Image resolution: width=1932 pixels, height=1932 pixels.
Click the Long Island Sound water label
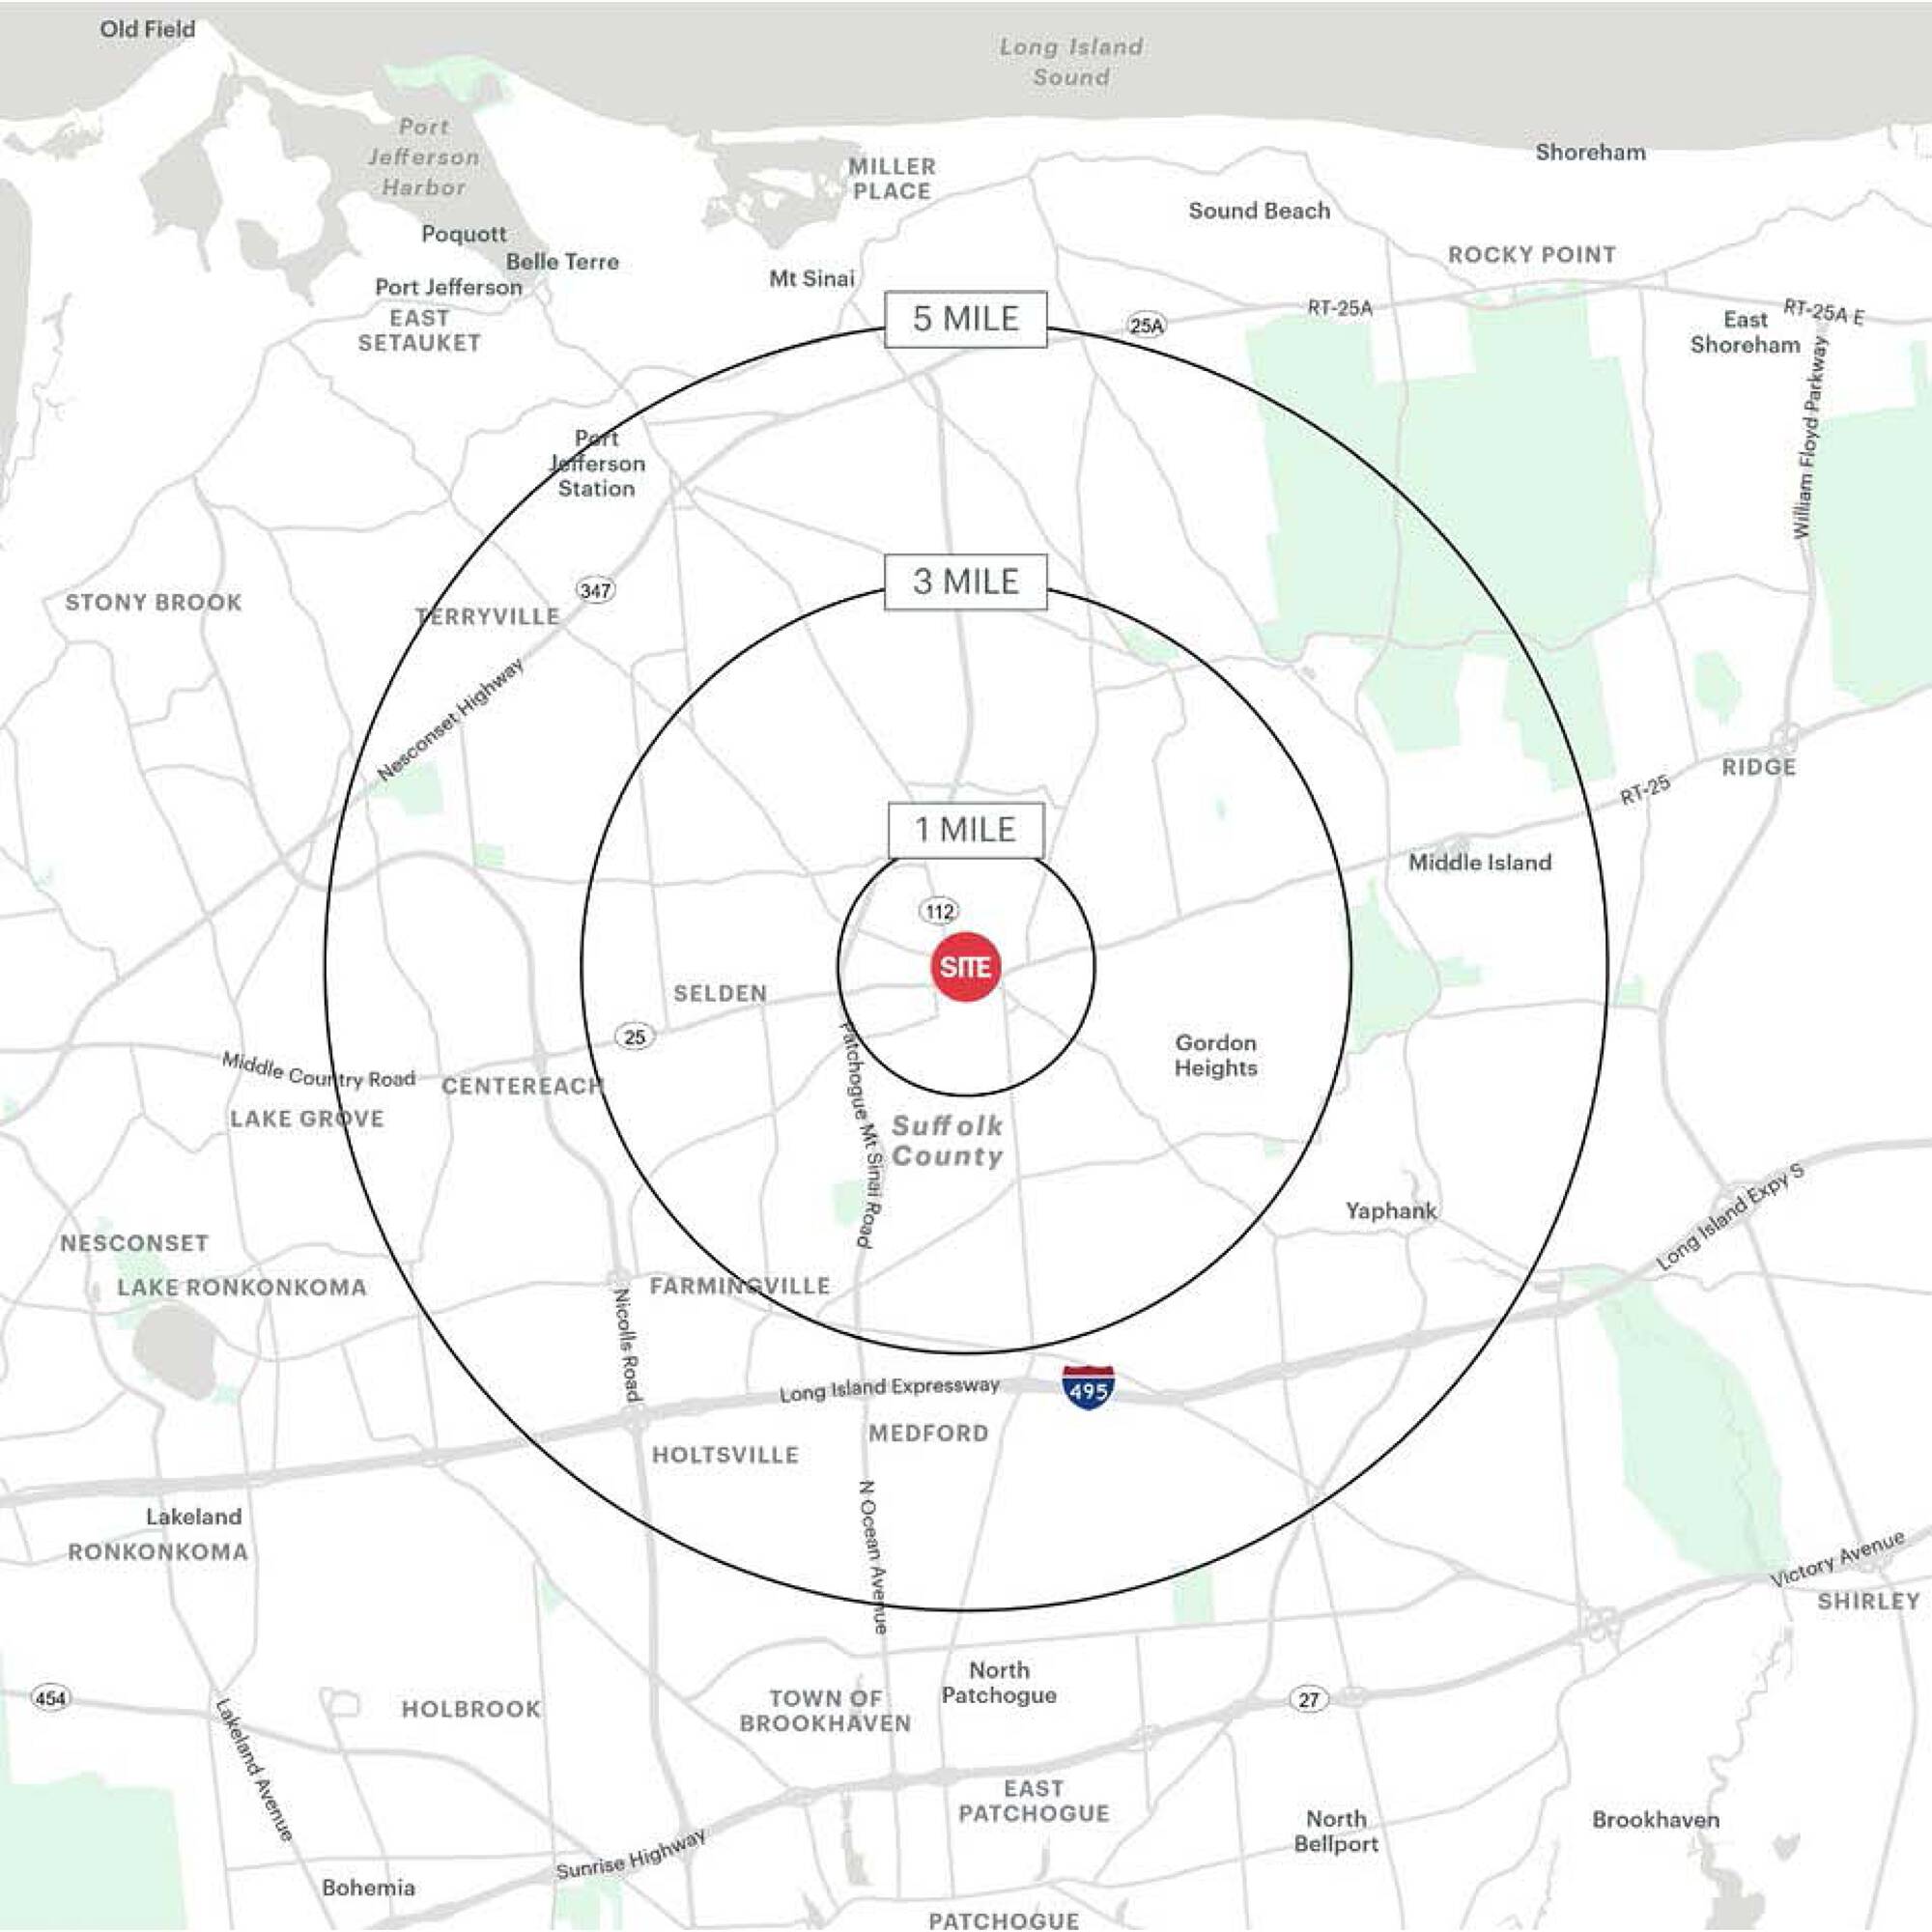tap(1071, 61)
